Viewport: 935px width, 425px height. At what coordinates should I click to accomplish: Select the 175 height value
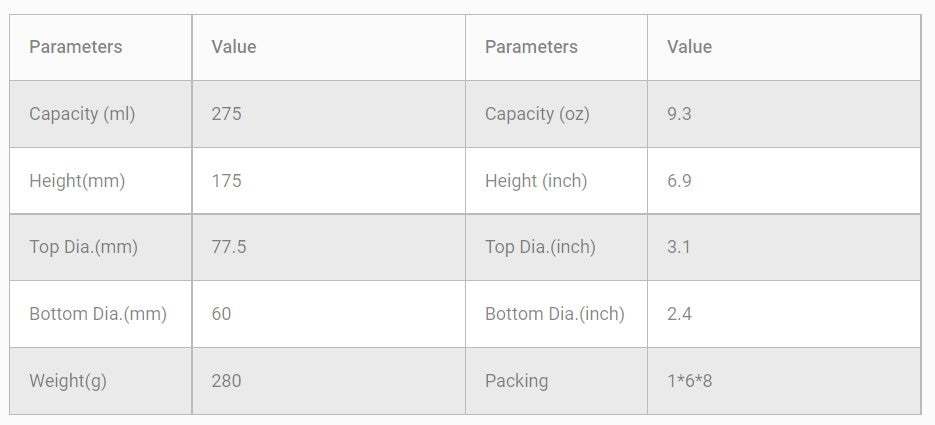tap(227, 181)
